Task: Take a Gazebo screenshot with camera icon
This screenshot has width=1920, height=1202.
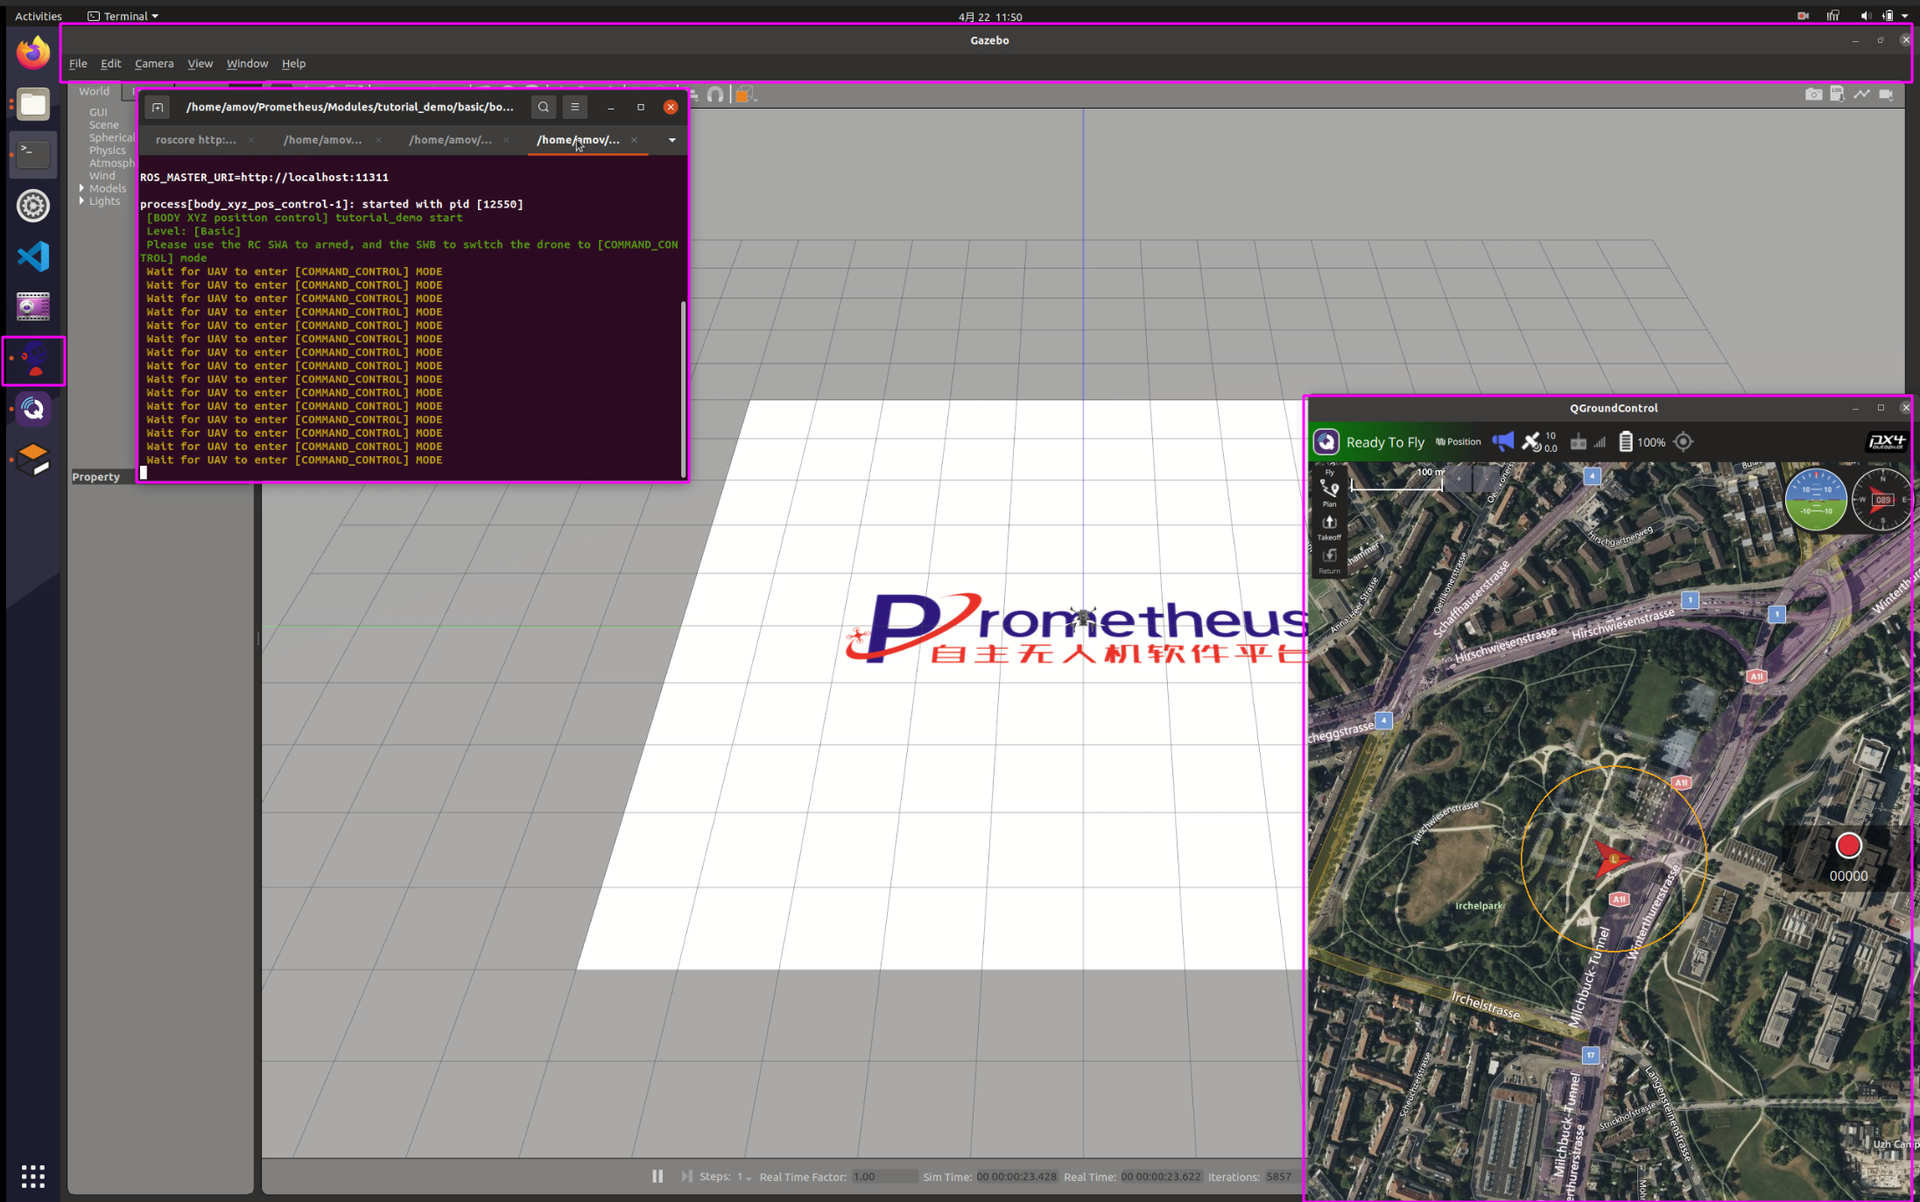Action: coord(1813,94)
